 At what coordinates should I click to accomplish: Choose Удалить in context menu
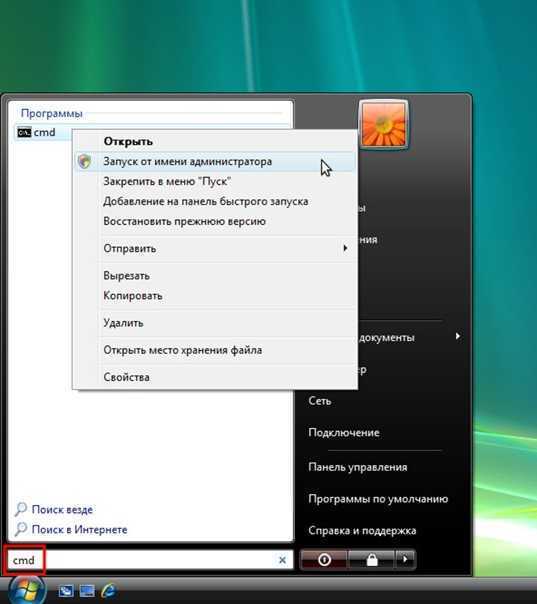(x=123, y=323)
